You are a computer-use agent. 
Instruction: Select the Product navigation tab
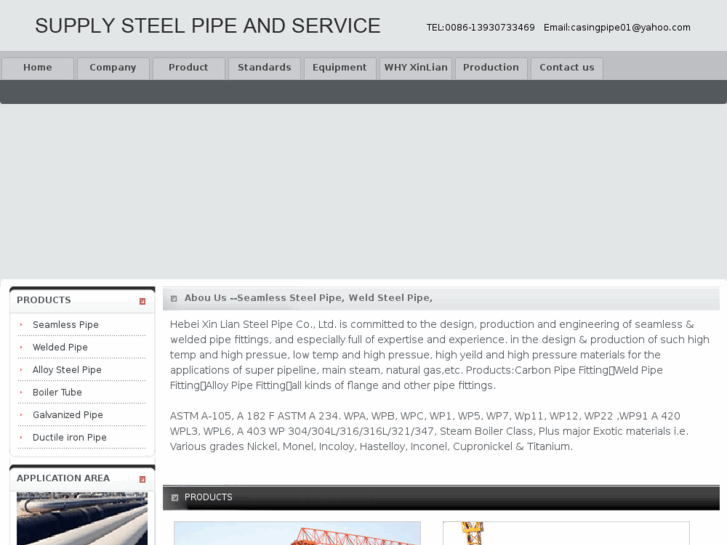coord(189,68)
